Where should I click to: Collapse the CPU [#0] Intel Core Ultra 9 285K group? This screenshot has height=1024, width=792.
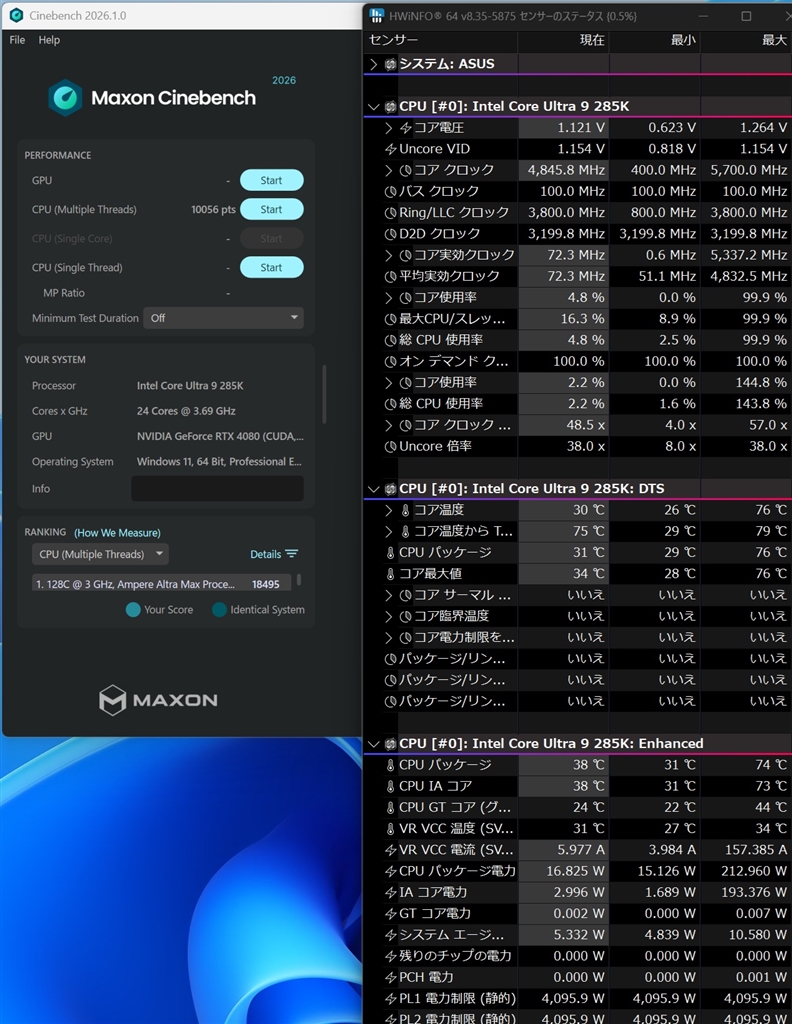tap(373, 106)
